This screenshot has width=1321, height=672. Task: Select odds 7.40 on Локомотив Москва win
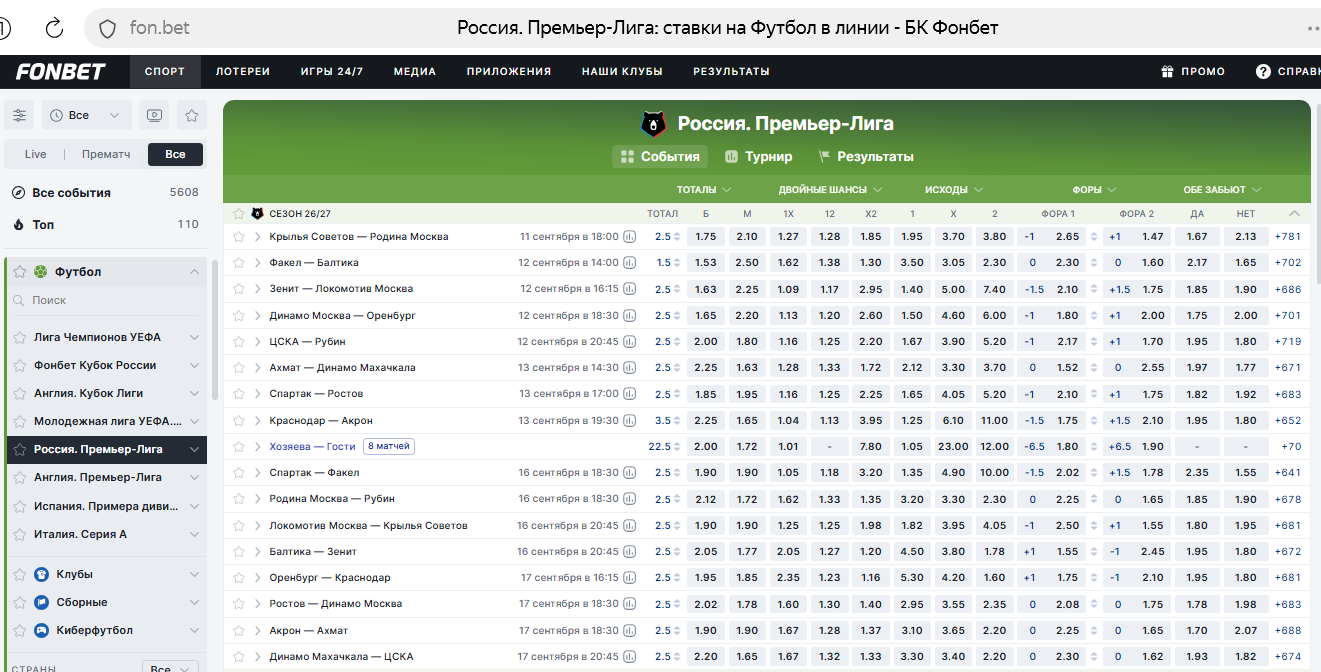point(994,289)
